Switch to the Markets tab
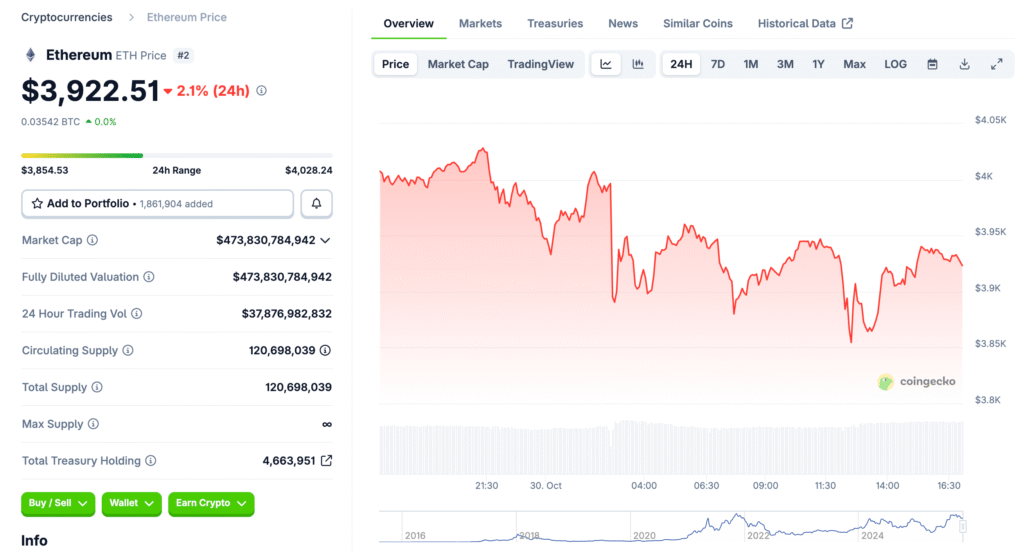The width and height of the screenshot is (1024, 553). click(x=480, y=23)
